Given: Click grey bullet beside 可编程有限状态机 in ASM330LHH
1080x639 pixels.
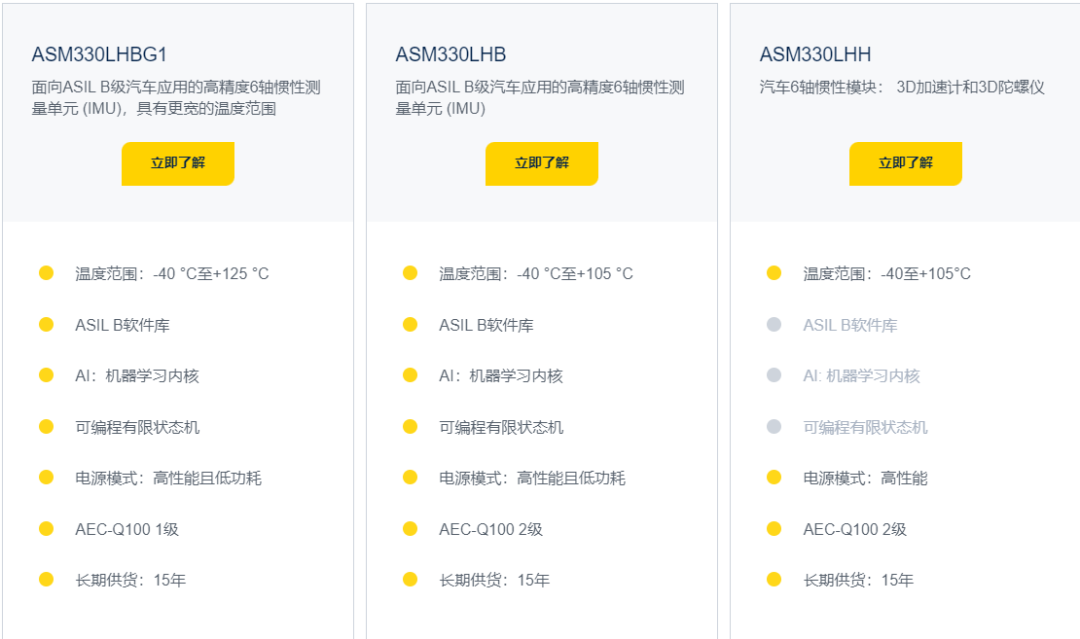Looking at the screenshot, I should coord(774,426).
